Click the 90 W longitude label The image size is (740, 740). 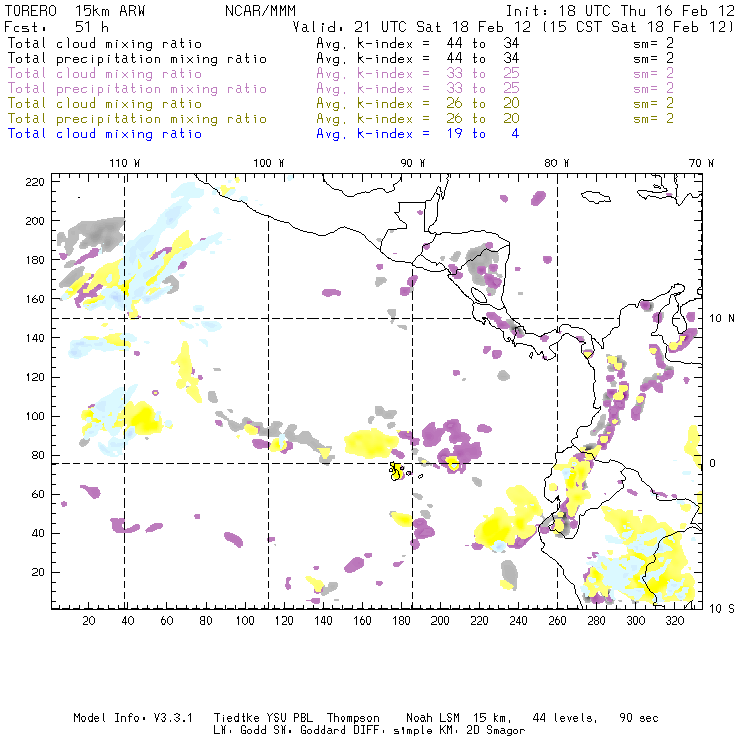click(413, 163)
